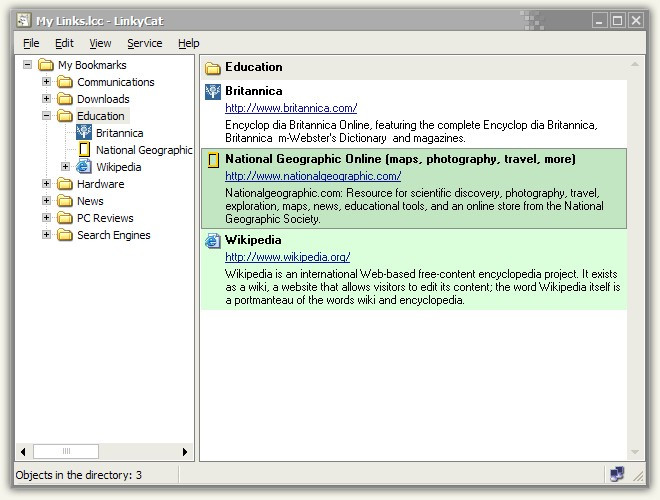Select Communications in the tree
Screen dimensions: 660x500
click(116, 82)
